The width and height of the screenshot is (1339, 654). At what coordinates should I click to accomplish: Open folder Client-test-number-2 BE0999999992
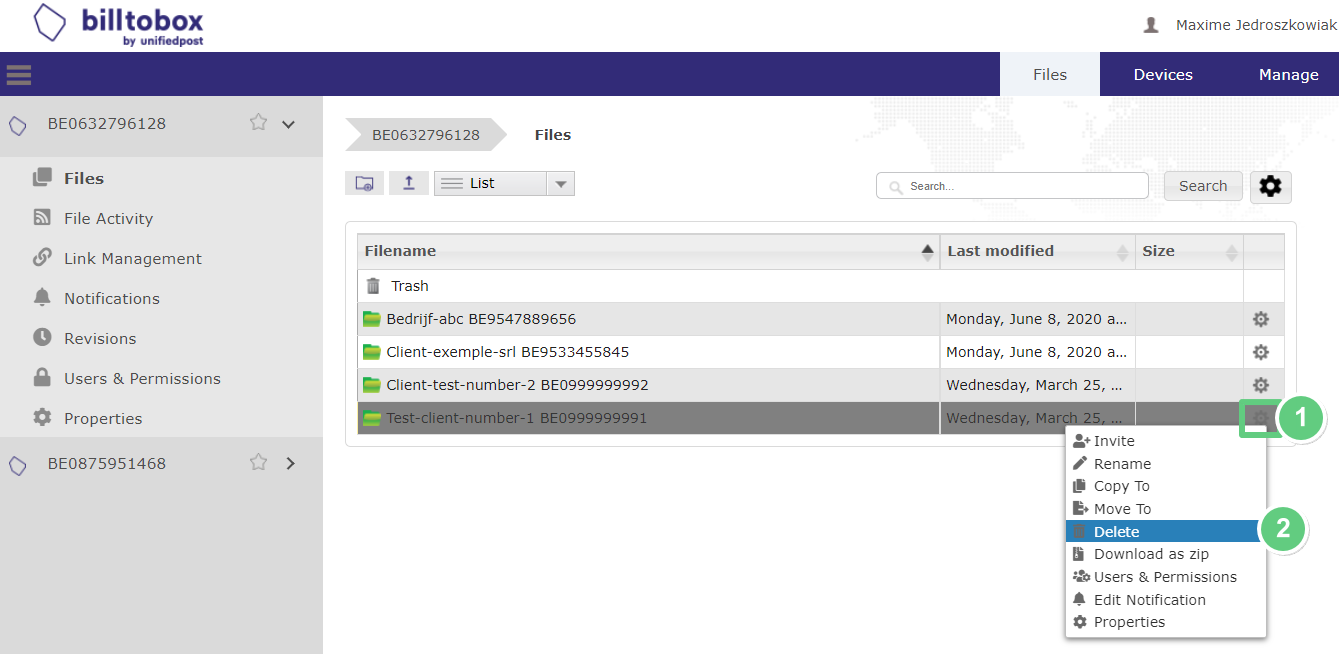tap(517, 385)
